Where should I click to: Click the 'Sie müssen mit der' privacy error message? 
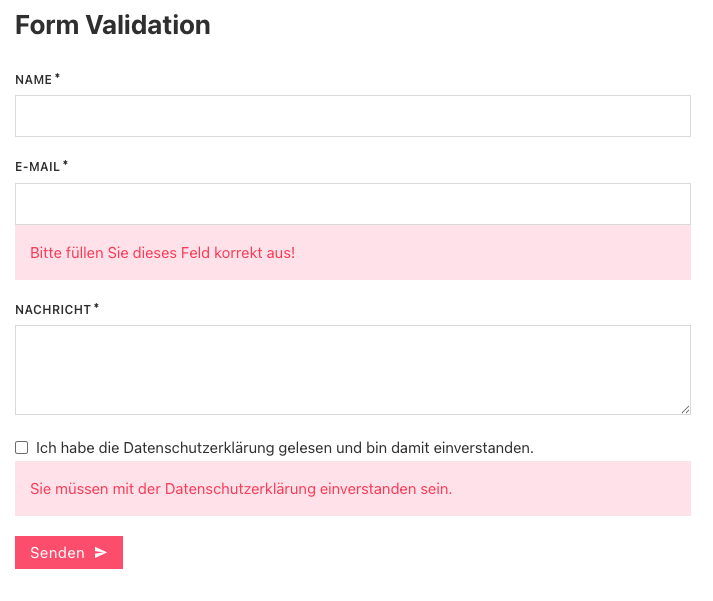click(241, 489)
